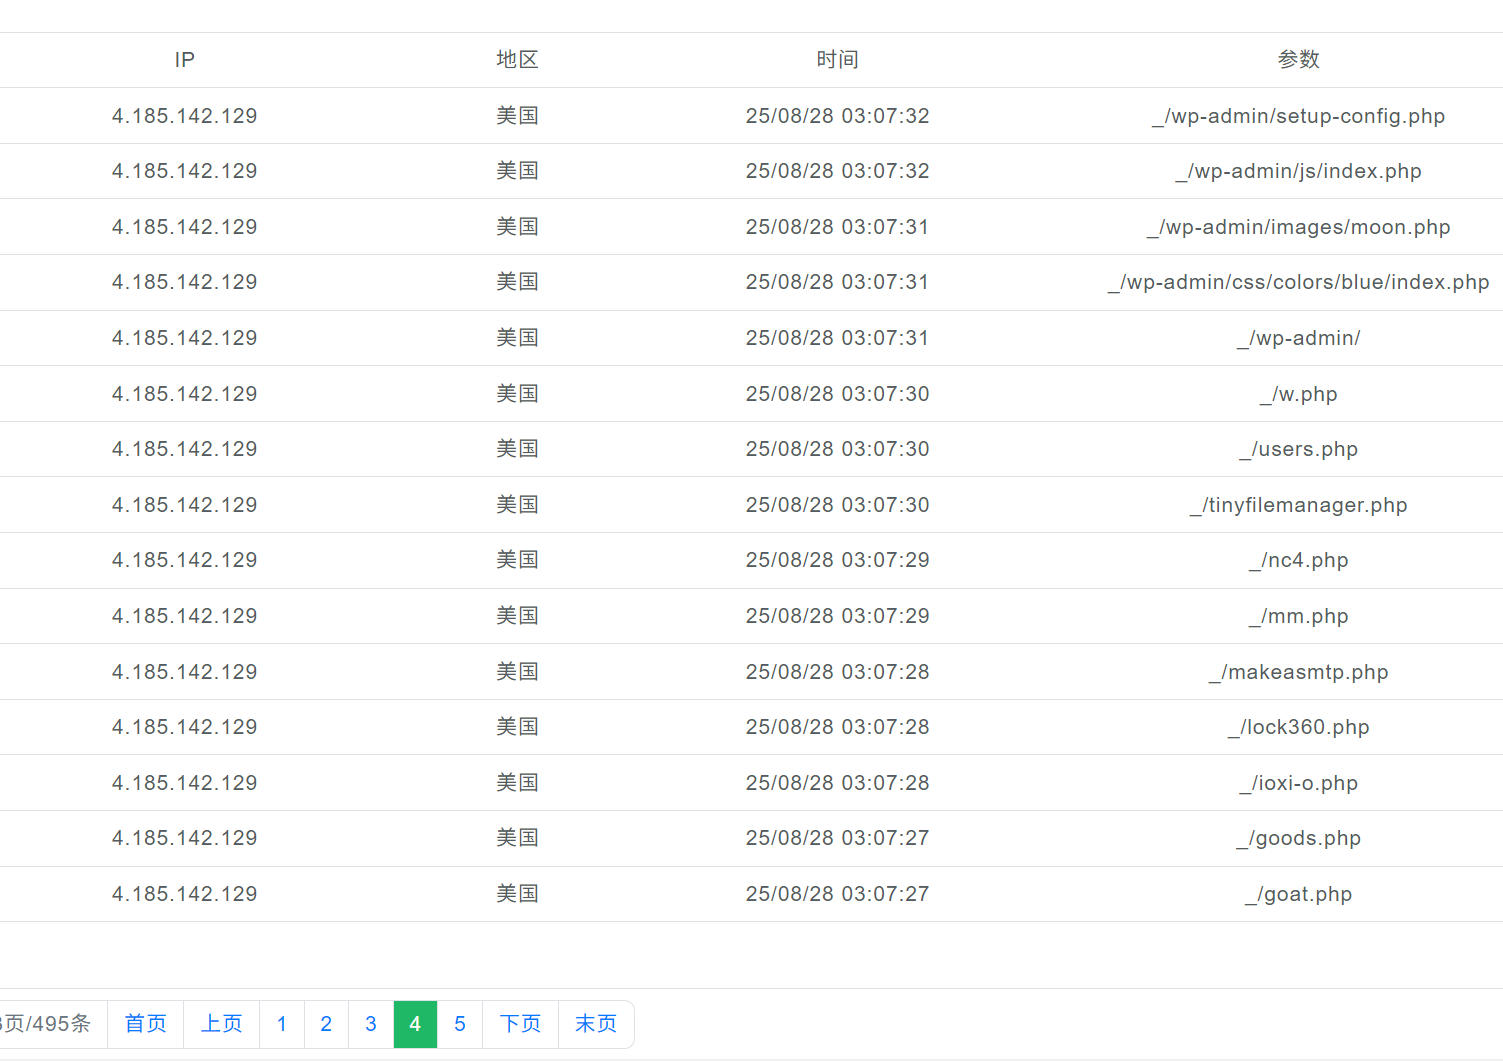1503x1061 pixels.
Task: Open page 1 of the results
Action: point(281,1024)
